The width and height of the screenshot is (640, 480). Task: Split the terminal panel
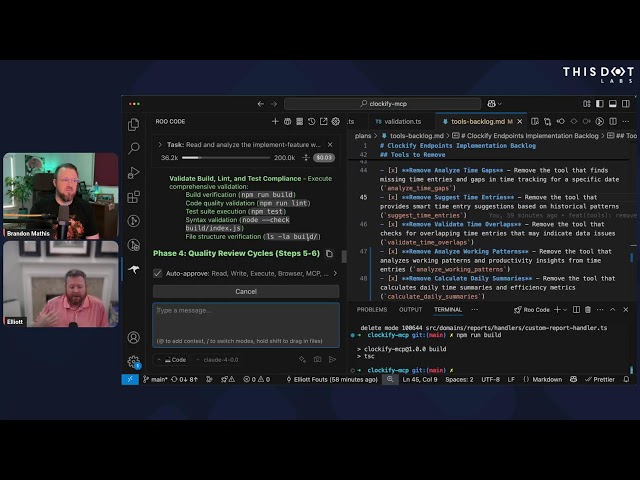pos(576,310)
